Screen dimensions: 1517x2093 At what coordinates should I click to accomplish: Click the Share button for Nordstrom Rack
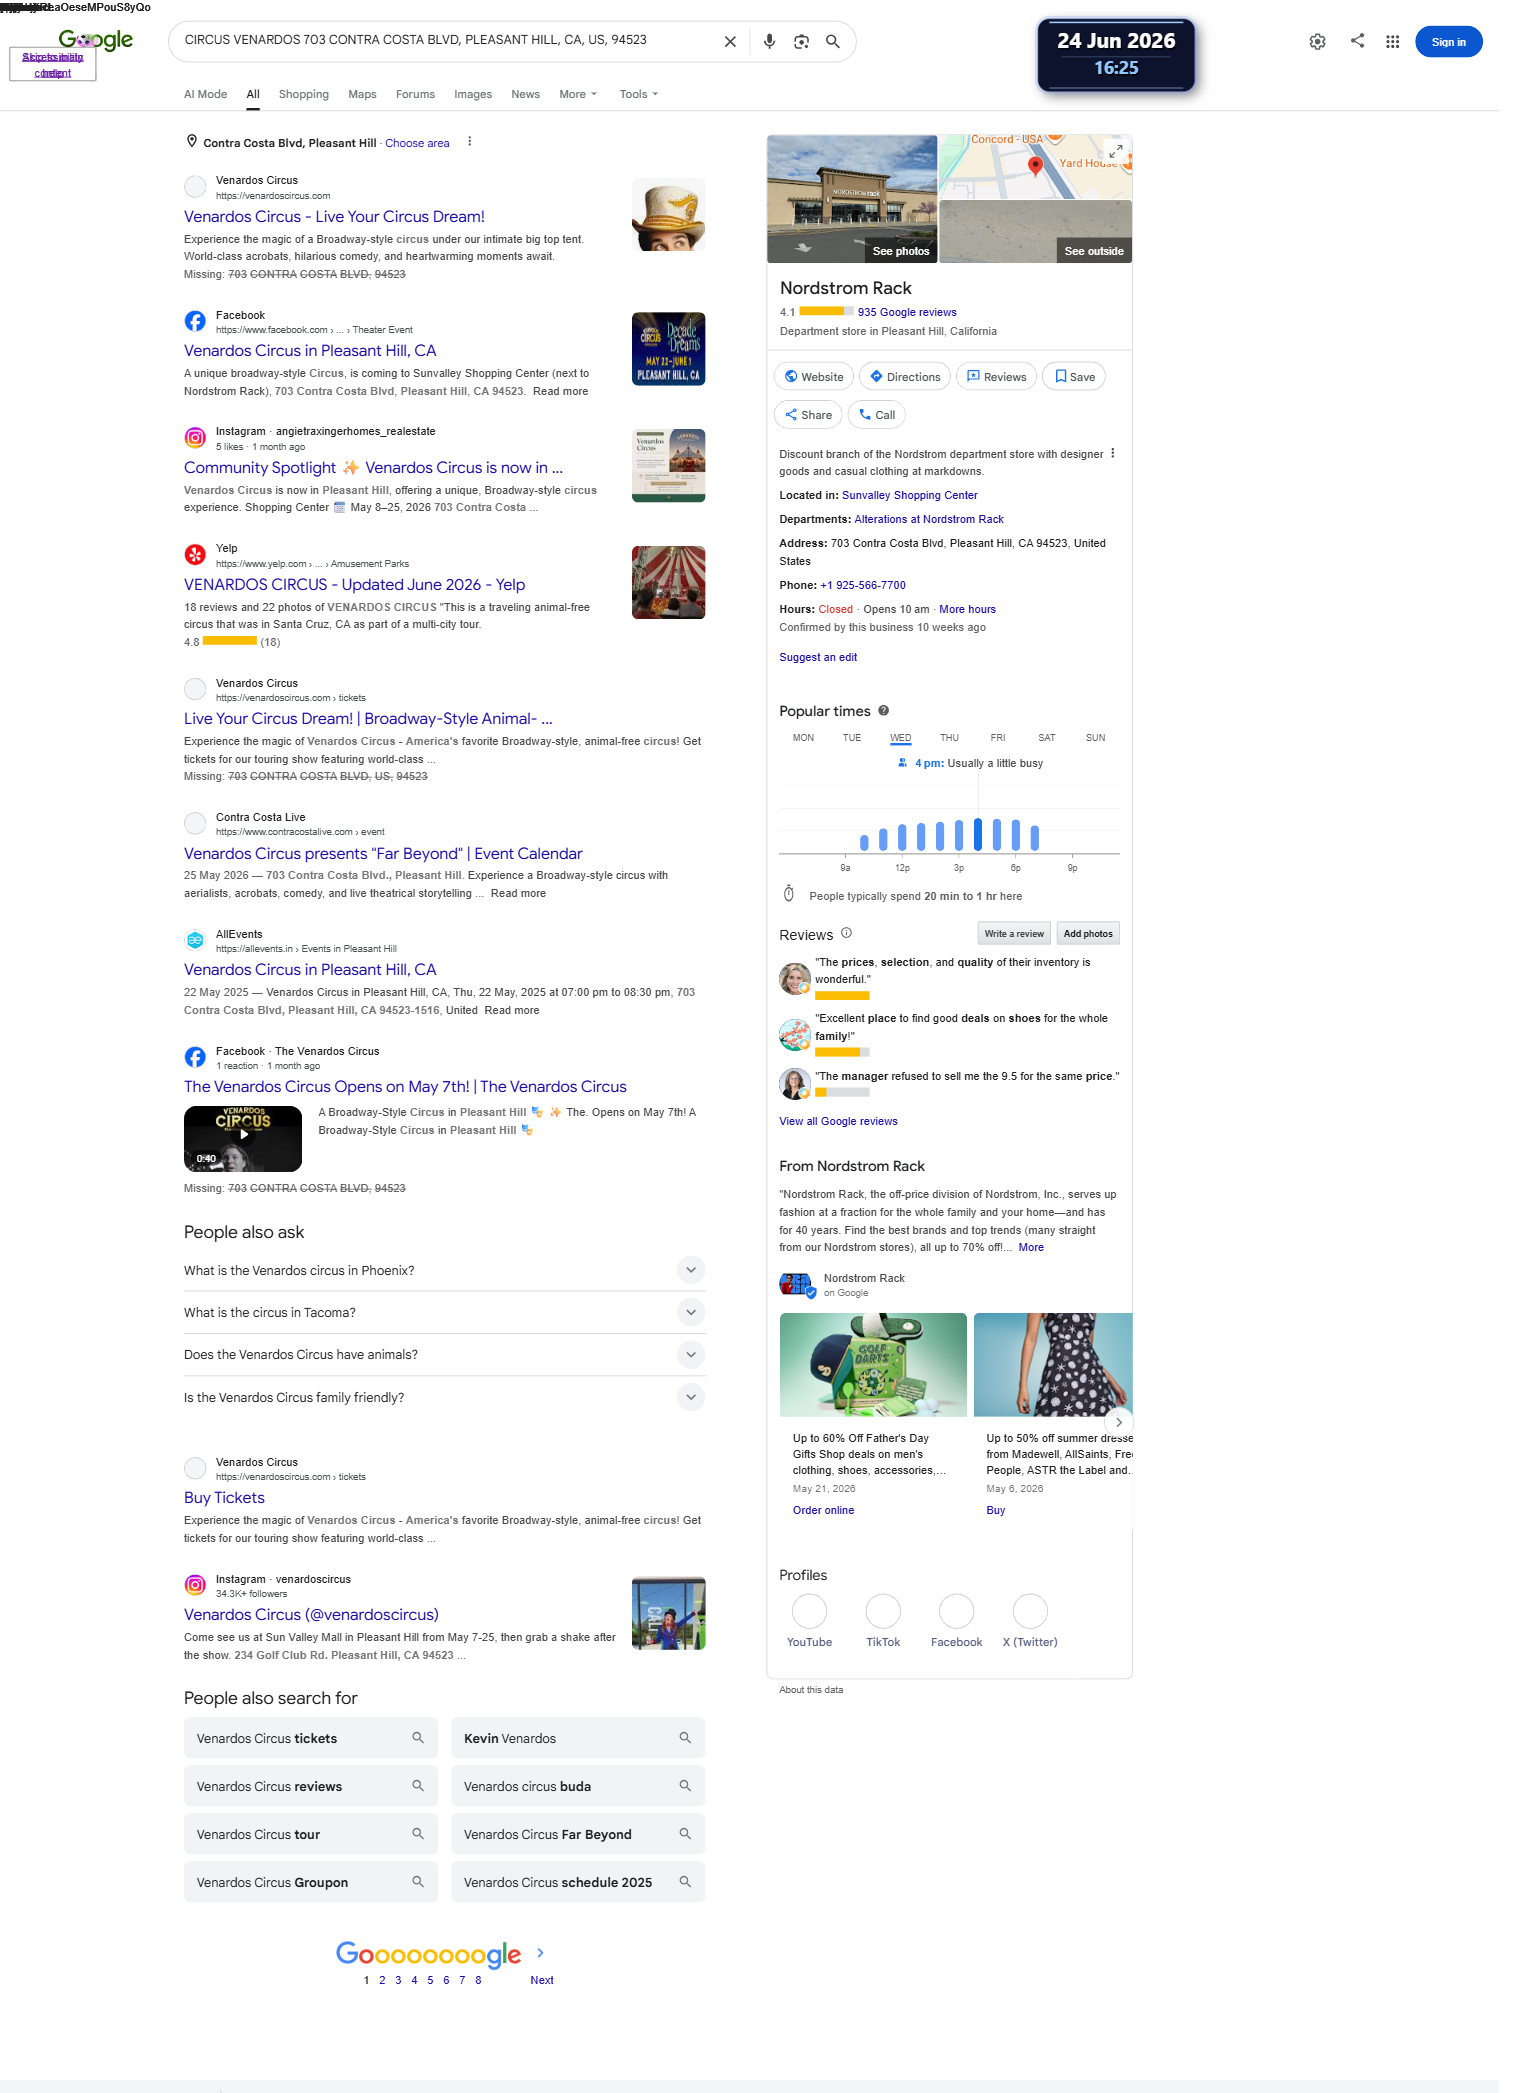coord(808,415)
